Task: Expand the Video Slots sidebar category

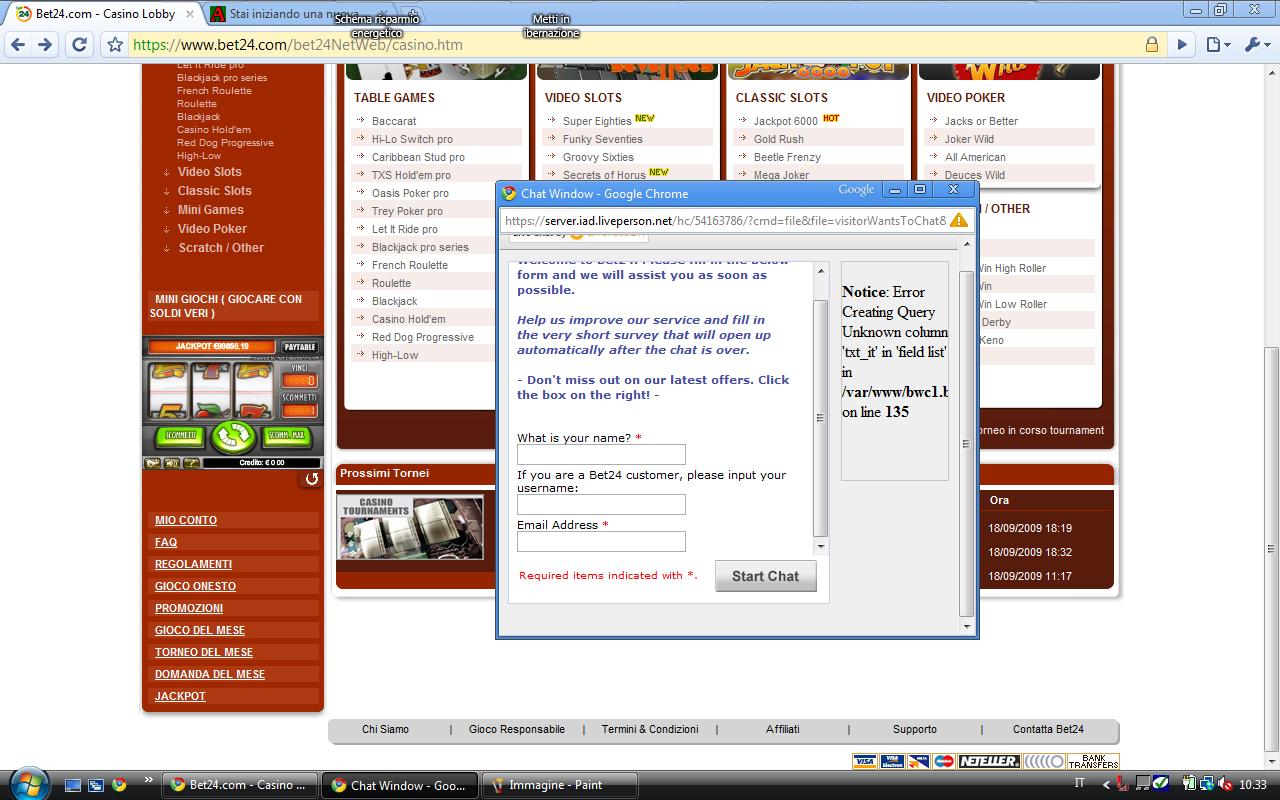Action: (209, 172)
